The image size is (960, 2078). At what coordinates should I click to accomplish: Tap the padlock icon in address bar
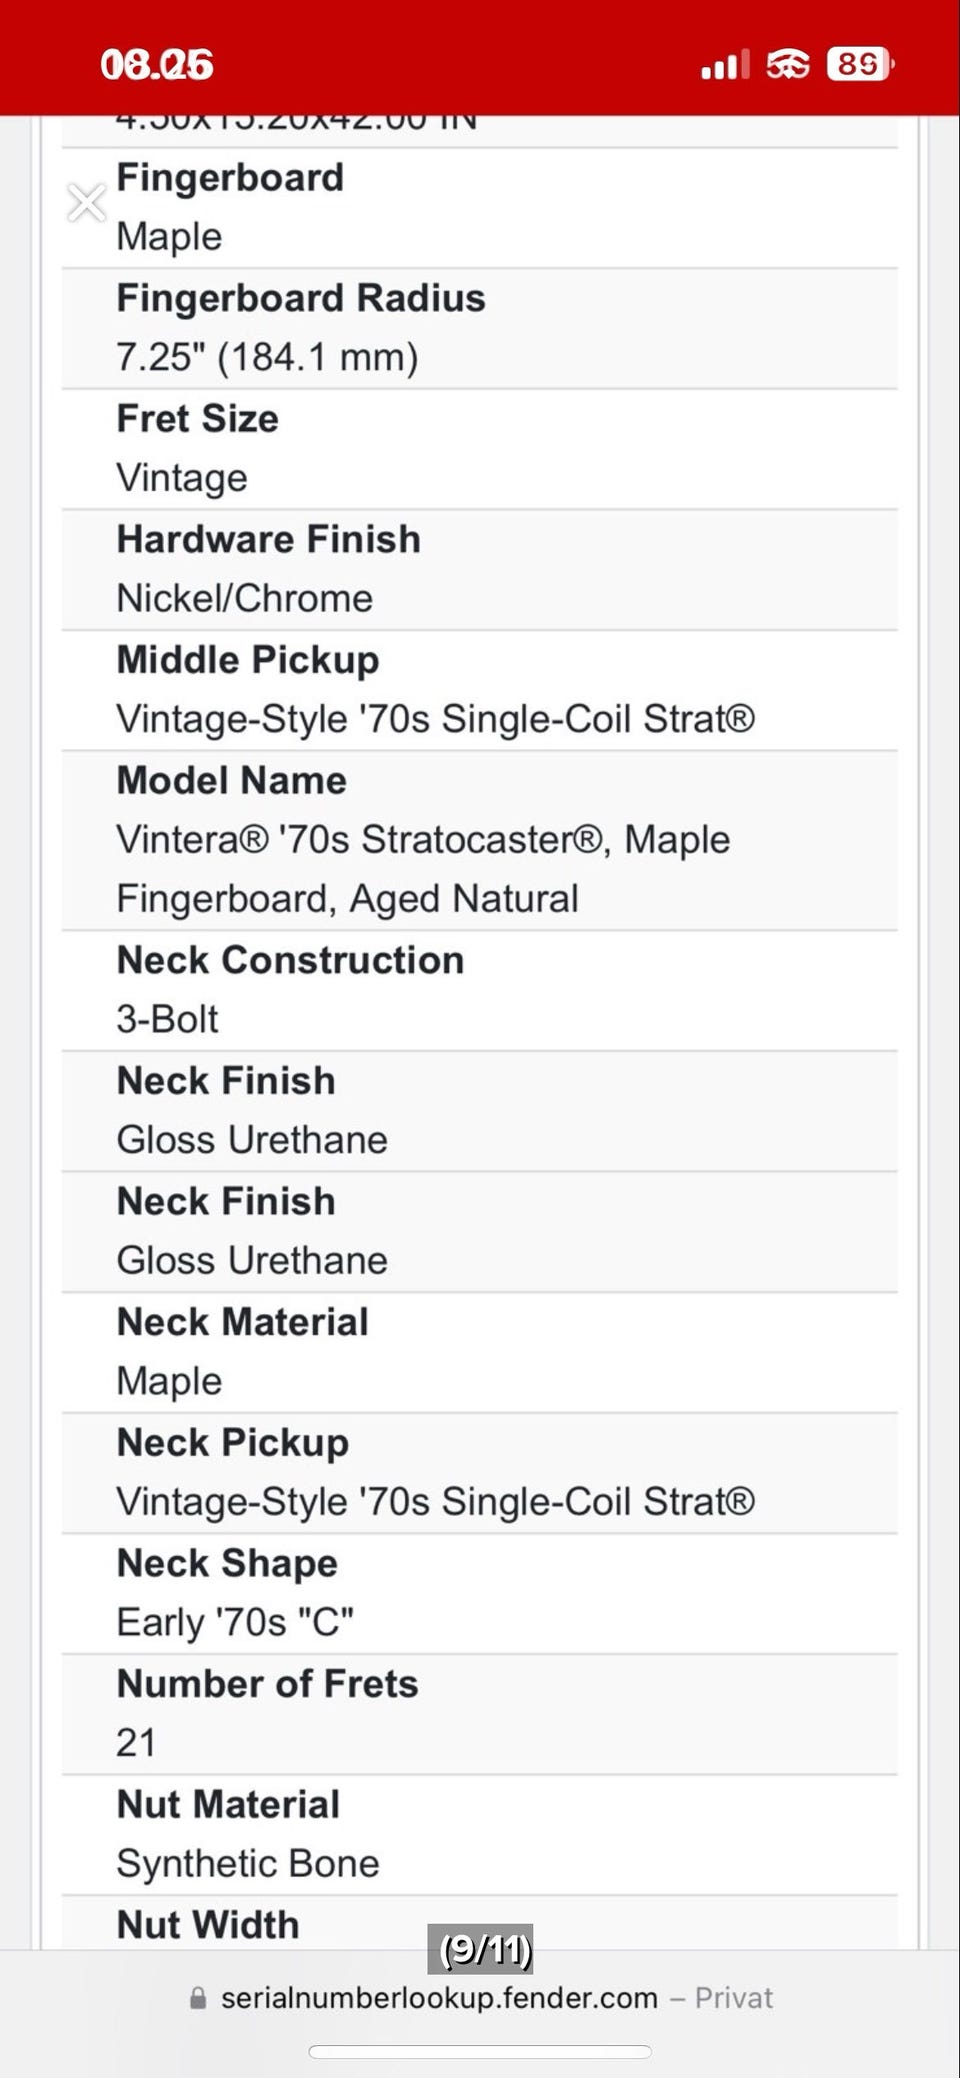coord(198,1998)
